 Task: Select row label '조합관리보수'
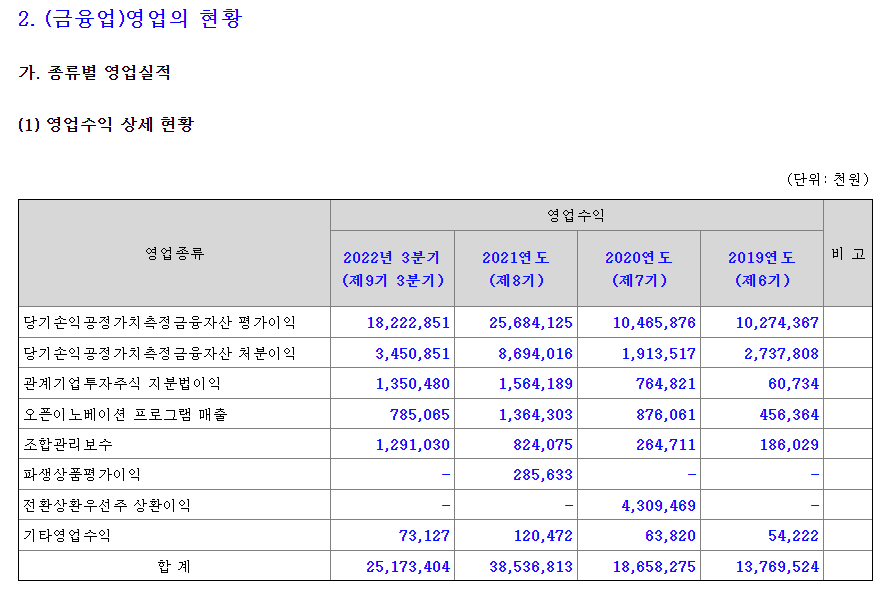pyautogui.click(x=68, y=445)
